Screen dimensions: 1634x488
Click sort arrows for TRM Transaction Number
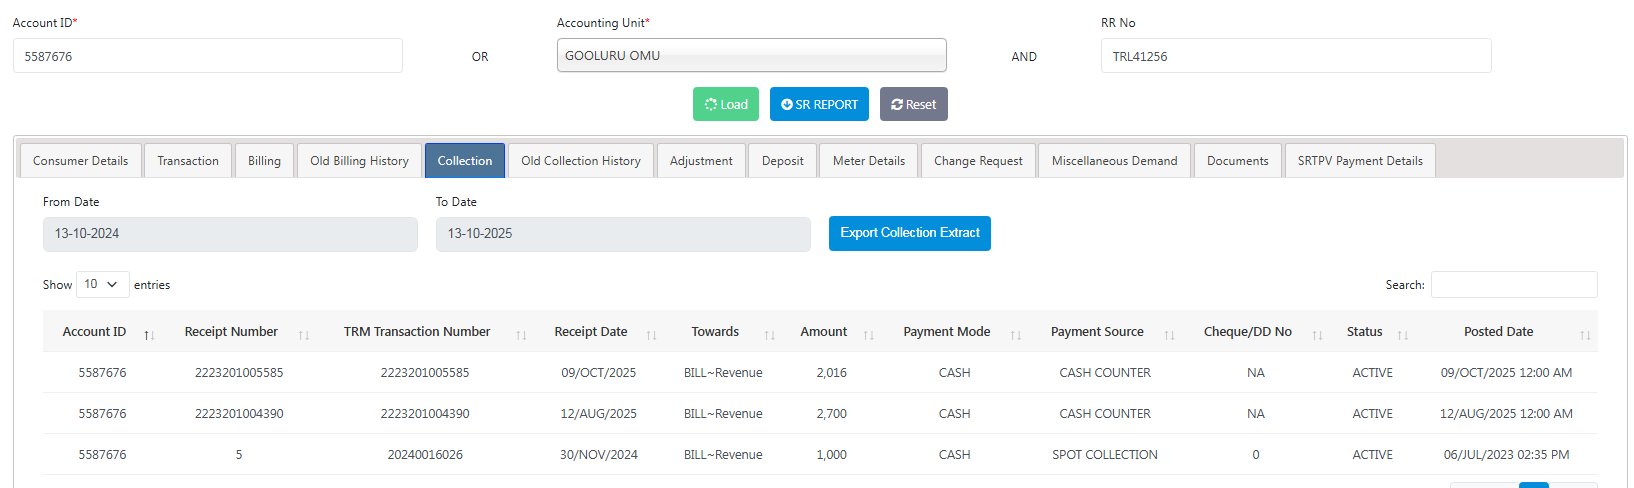point(521,335)
